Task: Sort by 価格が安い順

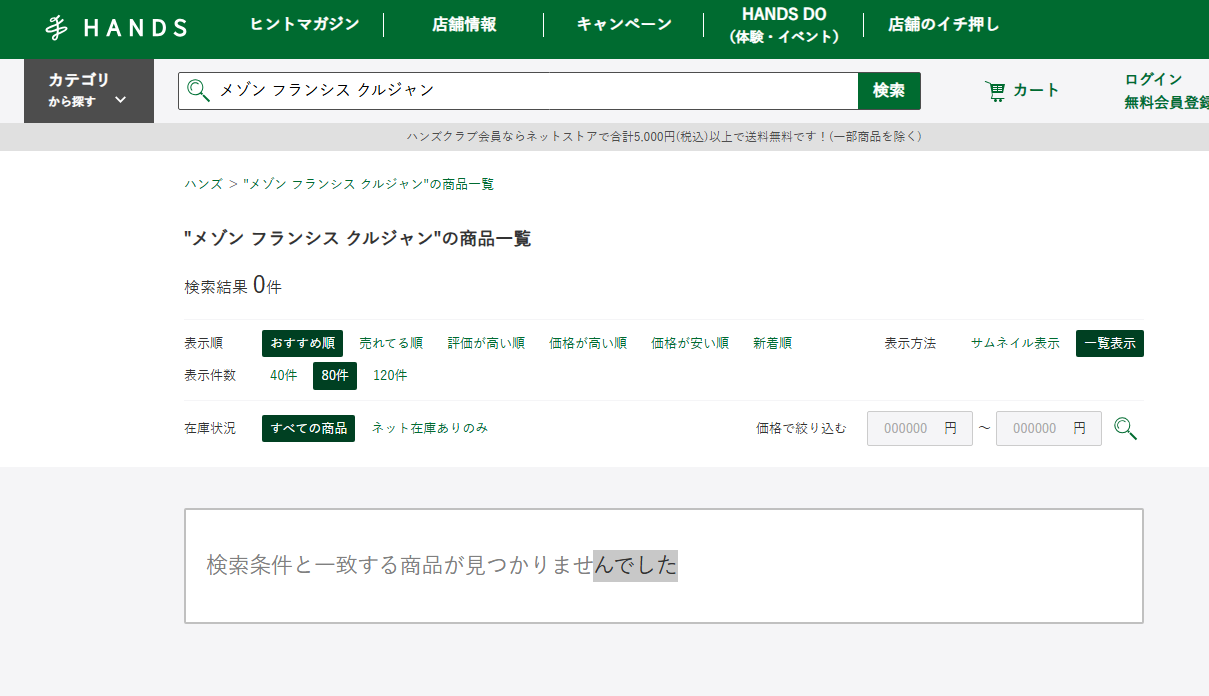Action: (690, 343)
